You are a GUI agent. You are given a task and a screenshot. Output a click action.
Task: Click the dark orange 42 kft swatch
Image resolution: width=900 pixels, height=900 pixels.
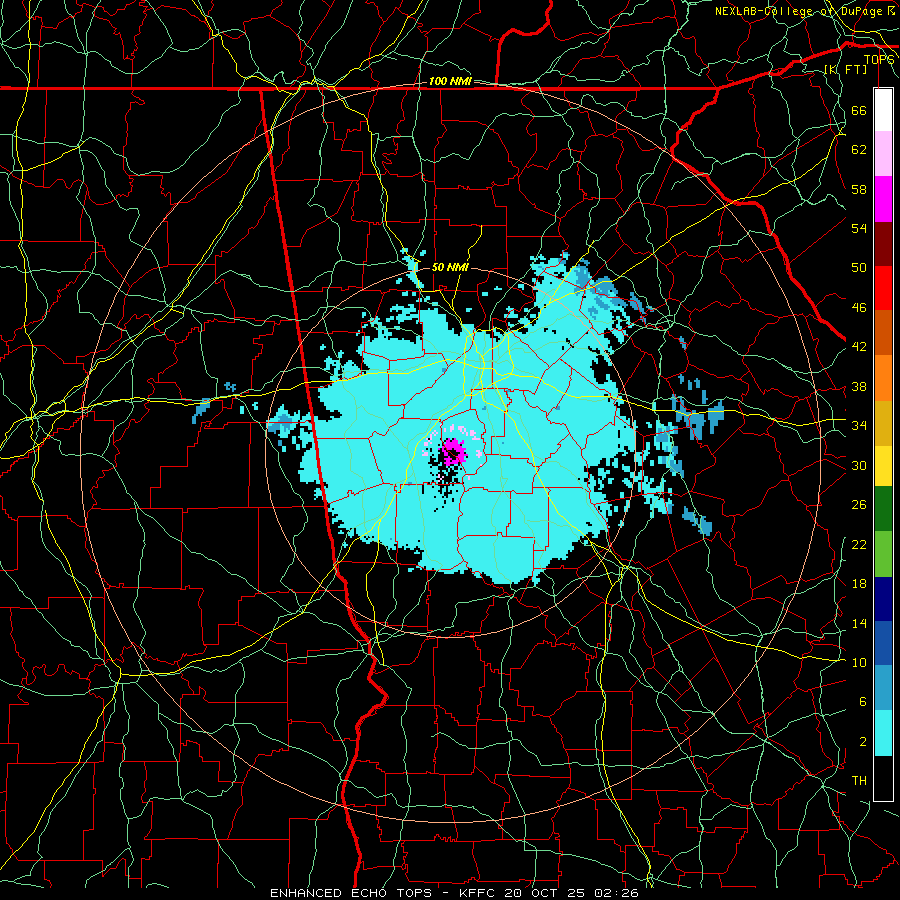point(883,333)
